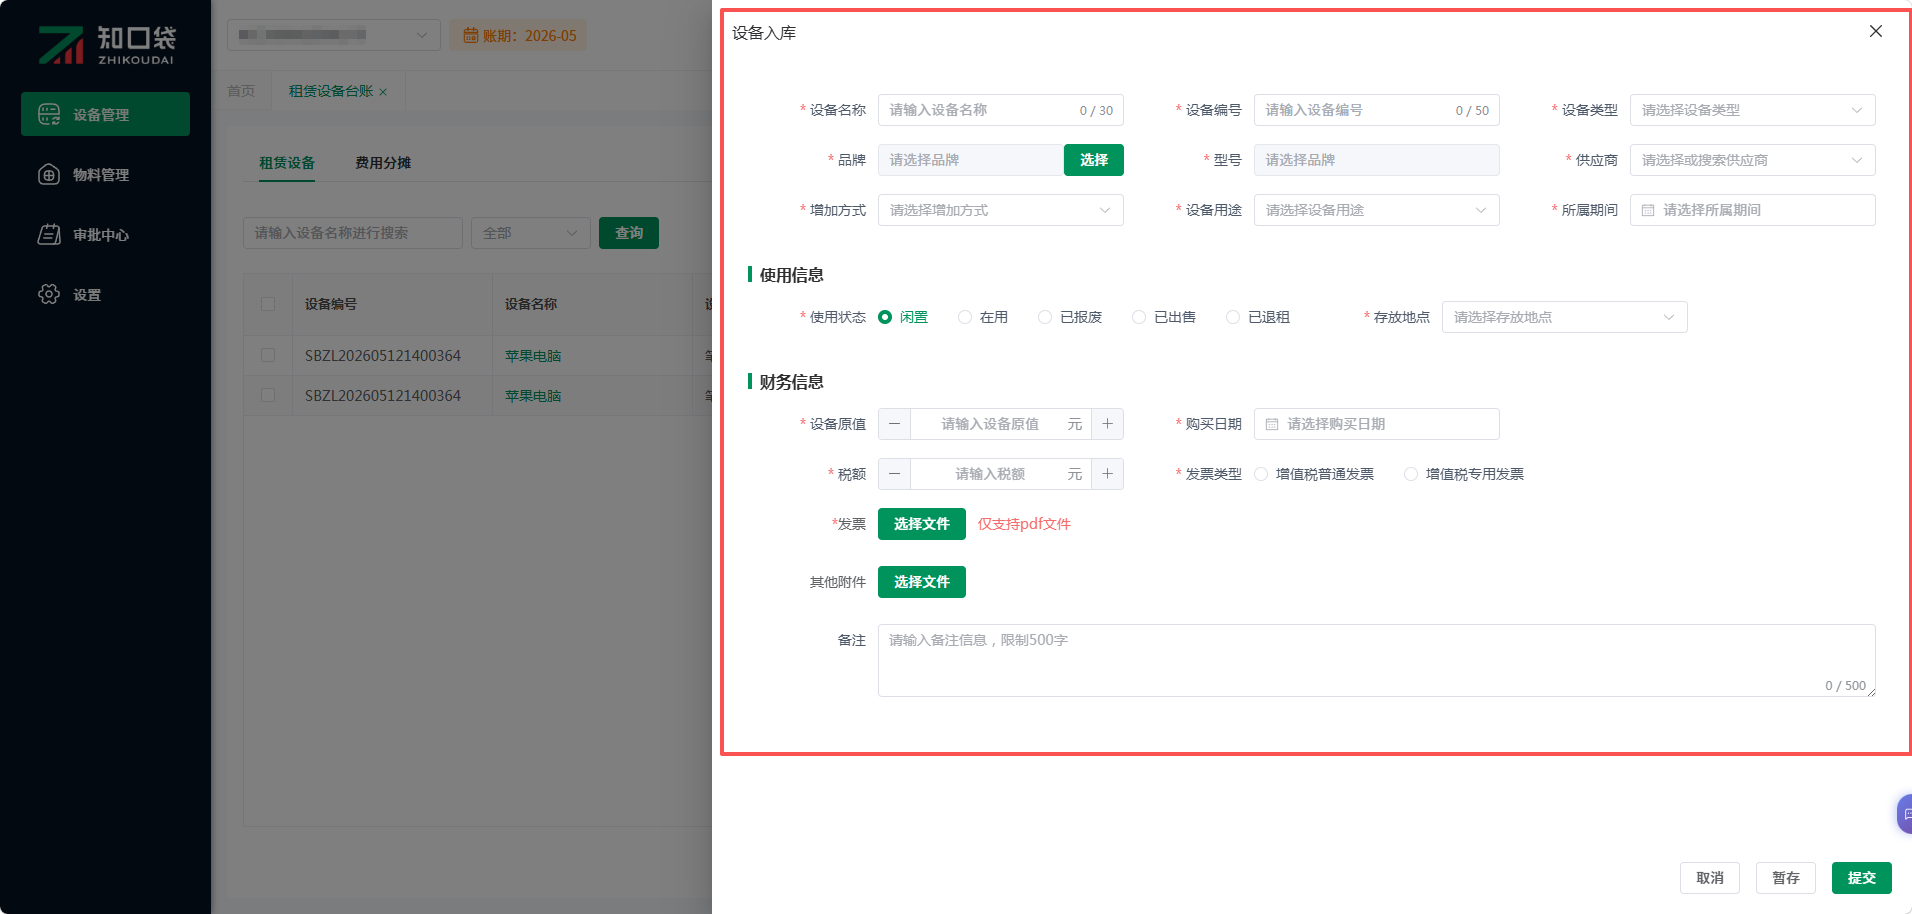
Task: Click the 账期：2026-05 period badge
Action: 518,35
